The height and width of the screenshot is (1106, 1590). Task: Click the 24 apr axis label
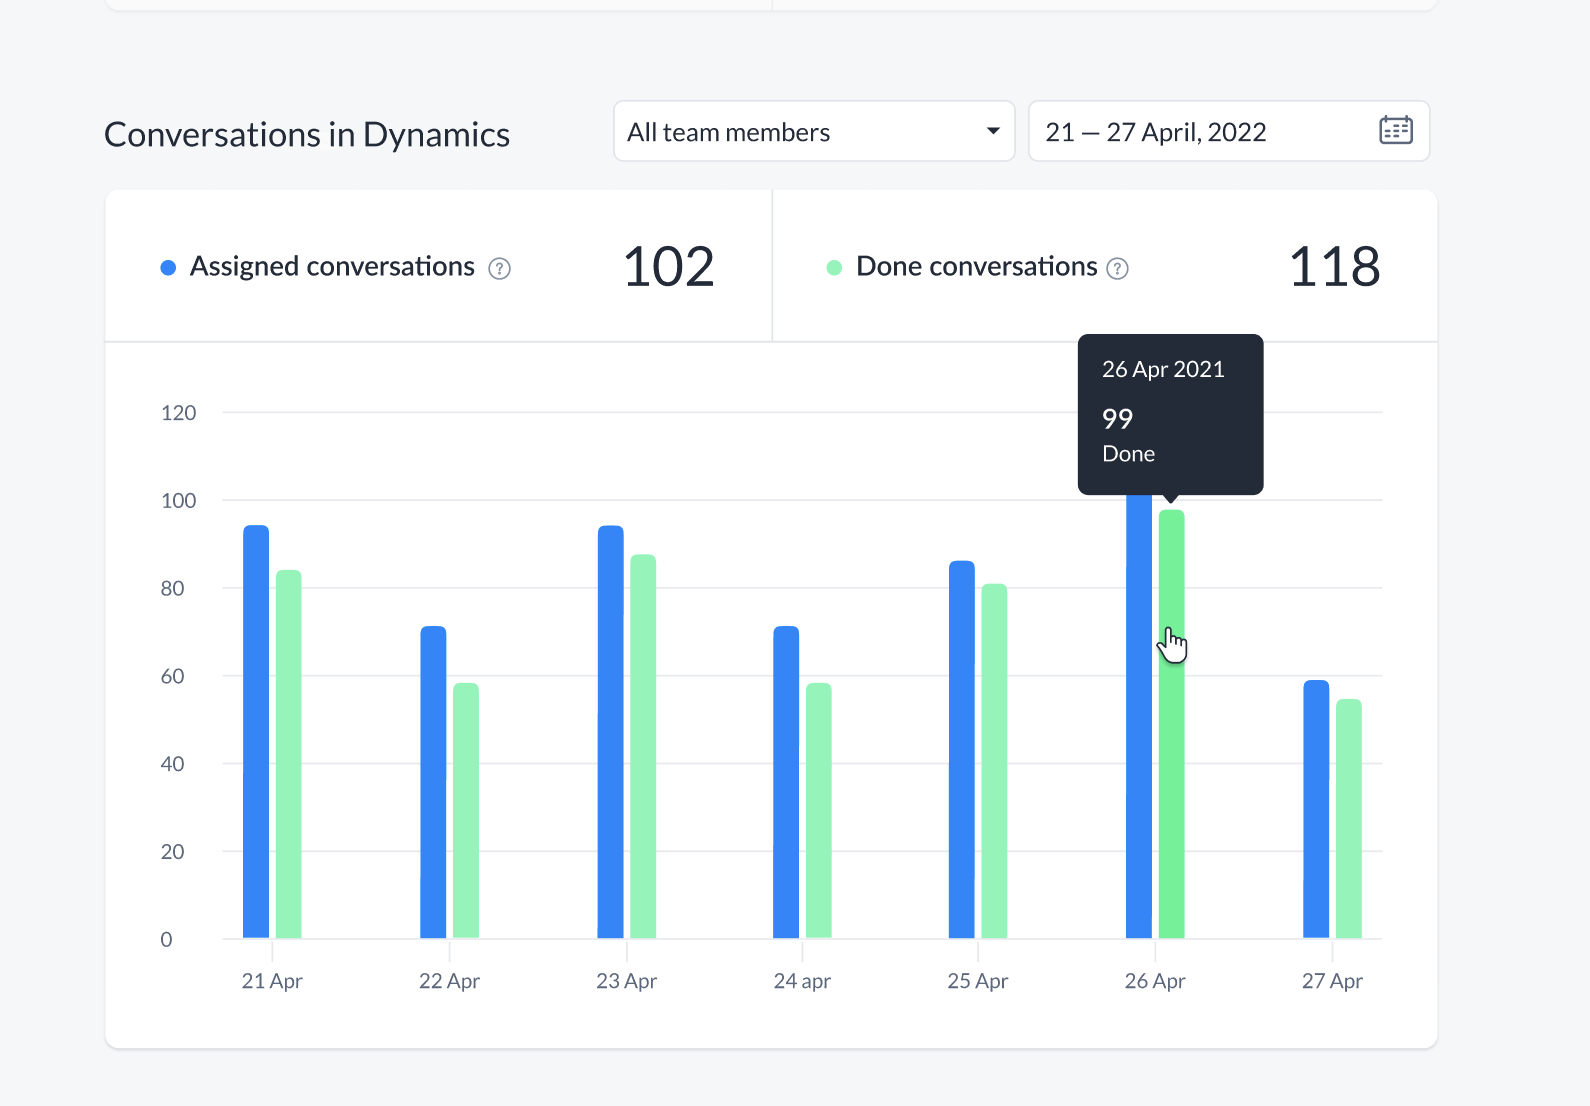802,981
